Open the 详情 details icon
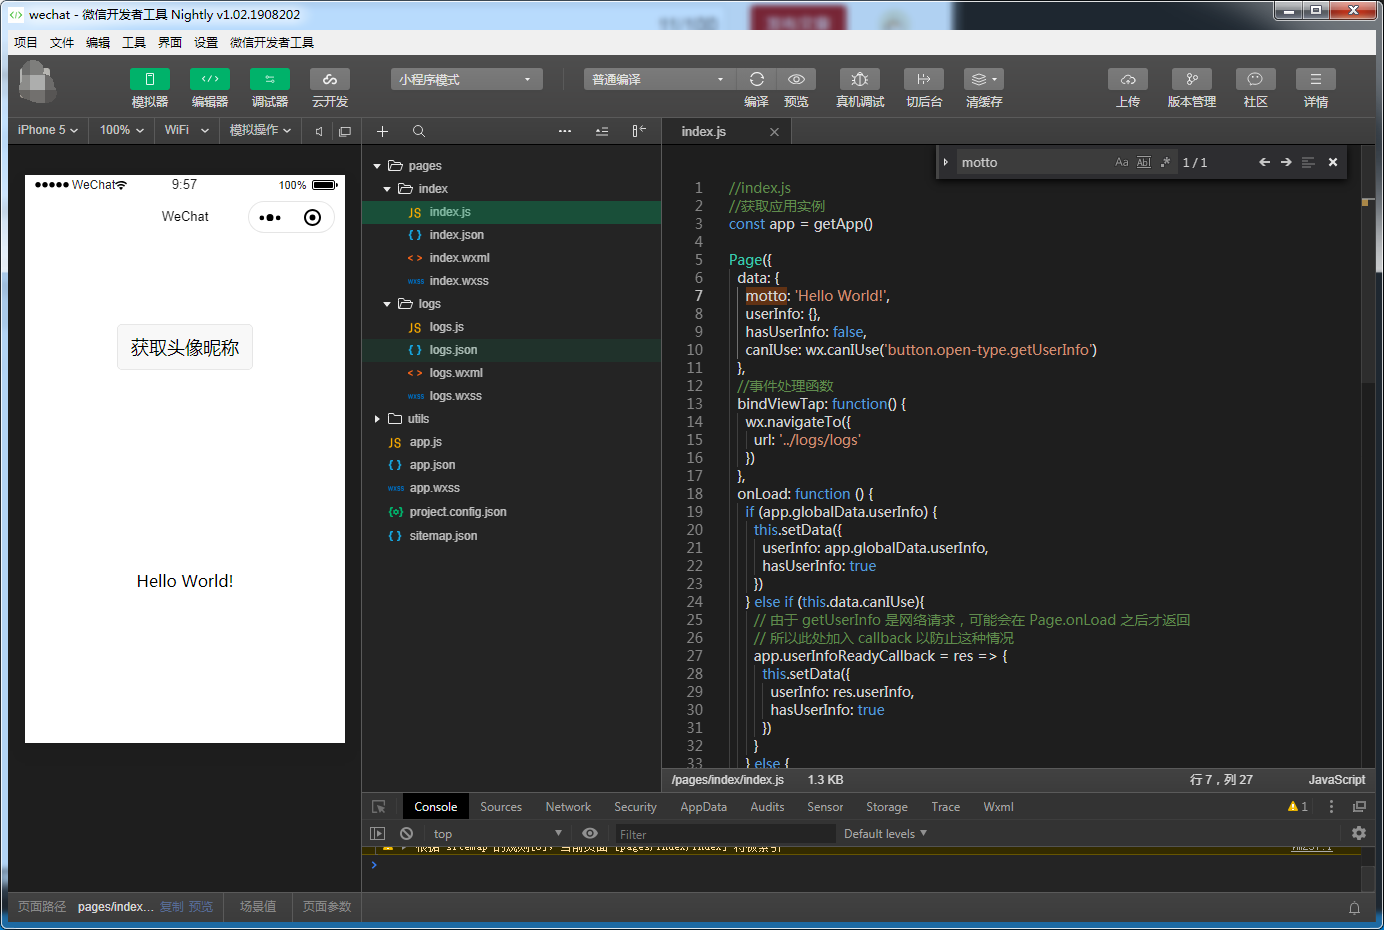 click(1316, 79)
